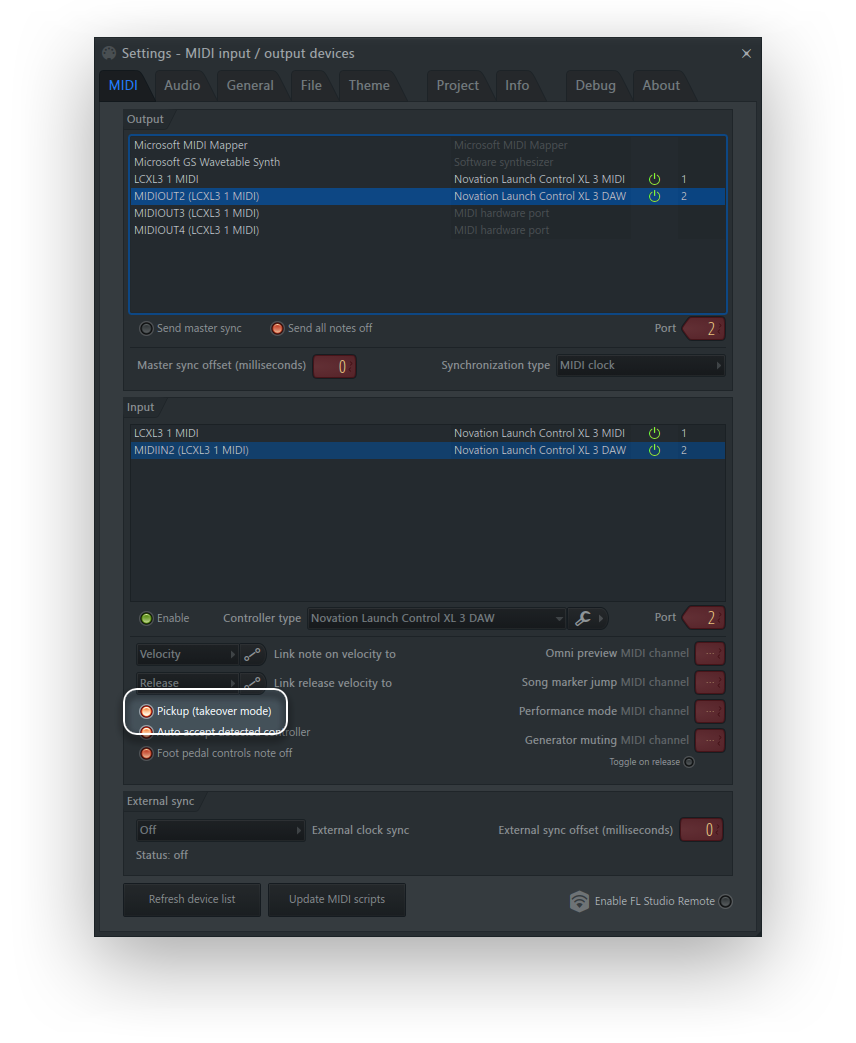Open Synchronization type MIDI clock dropdown
Viewport: 856px width, 1043px height.
tap(640, 365)
